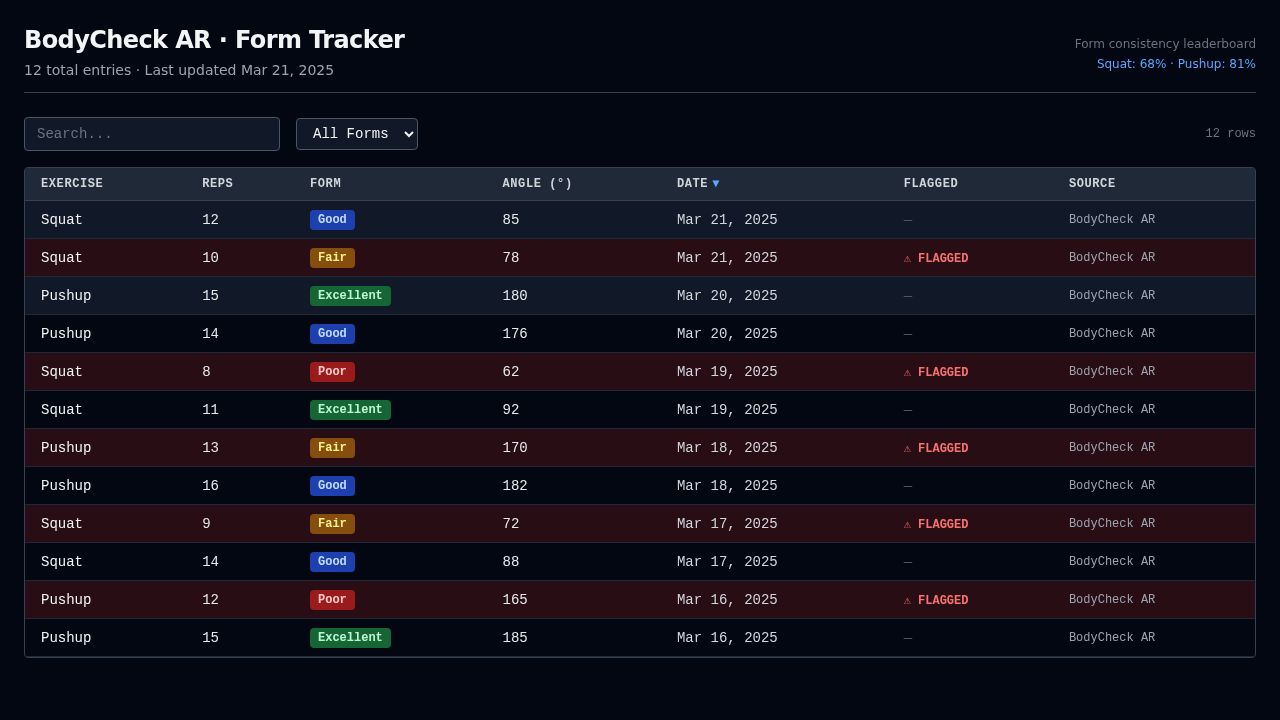Click warning icon on Mar 16 Pushup 12-rep row
This screenshot has height=720, width=1280.
coord(908,600)
